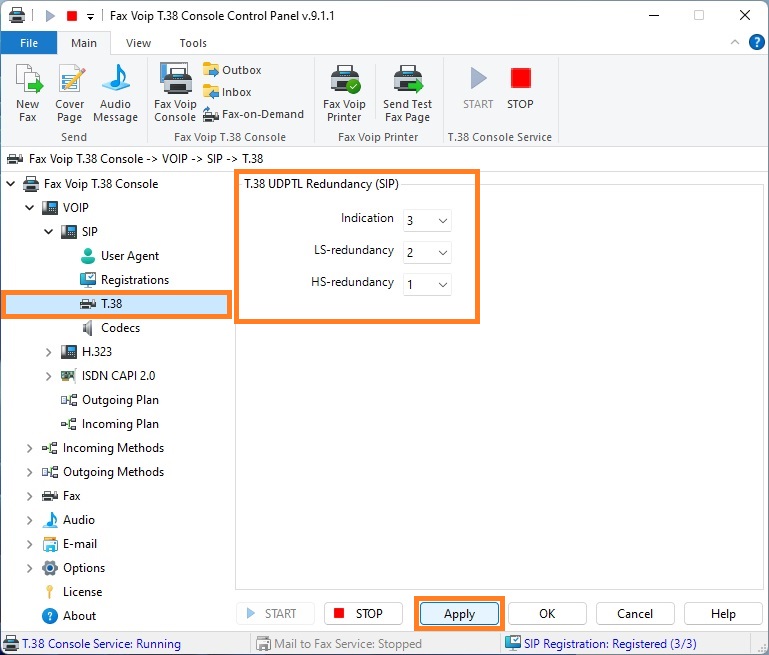Select the H.323 tree item

coord(86,352)
